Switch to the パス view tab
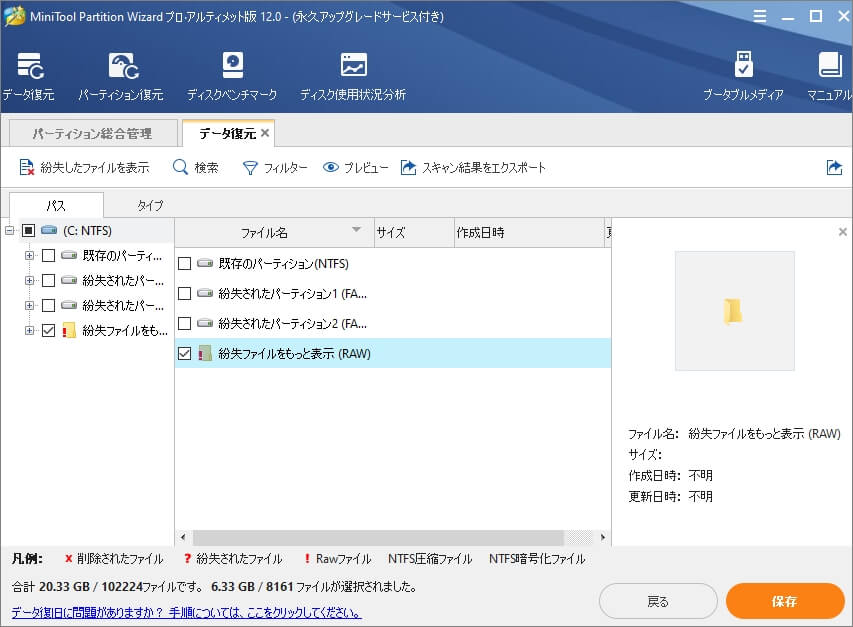Screen dimensions: 853x627 click(x=56, y=205)
